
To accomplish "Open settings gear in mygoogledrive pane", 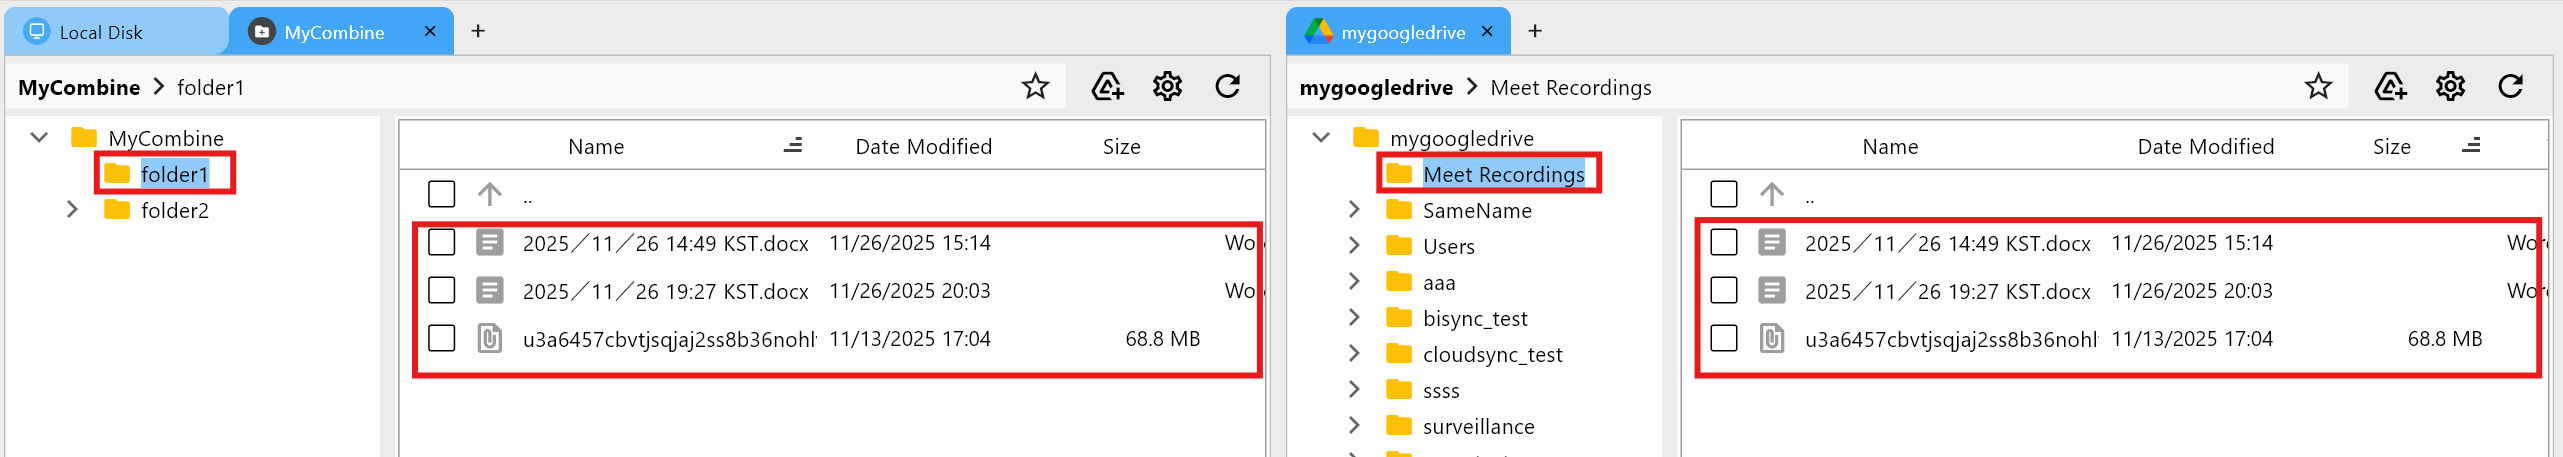I will 2450,87.
